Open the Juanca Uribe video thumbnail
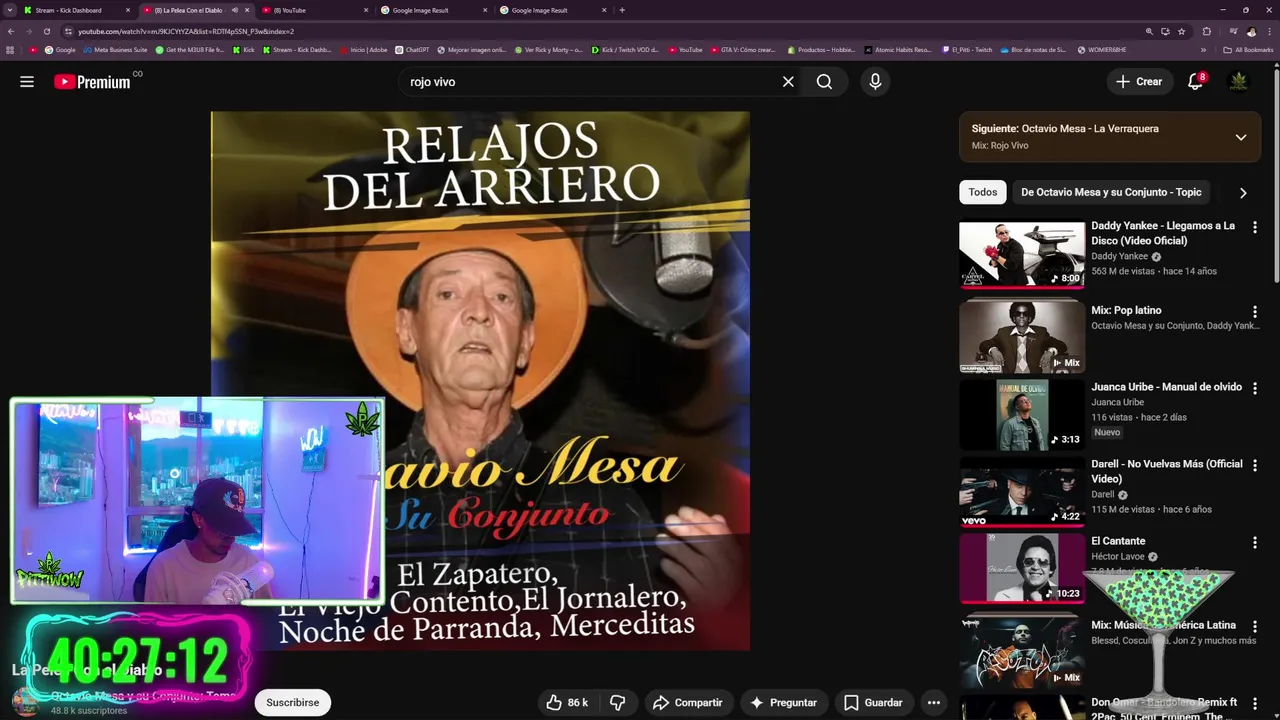This screenshot has width=1280, height=720. pyautogui.click(x=1022, y=414)
